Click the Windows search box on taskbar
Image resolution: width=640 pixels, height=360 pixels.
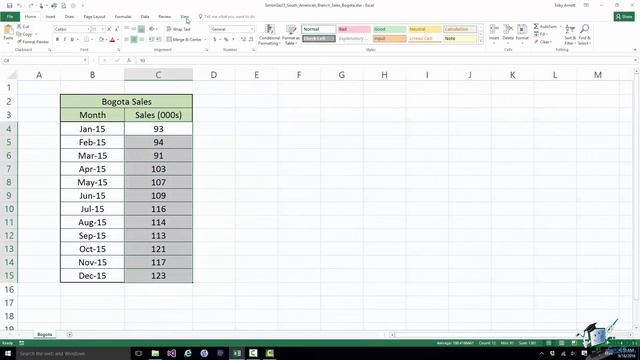click(73, 353)
